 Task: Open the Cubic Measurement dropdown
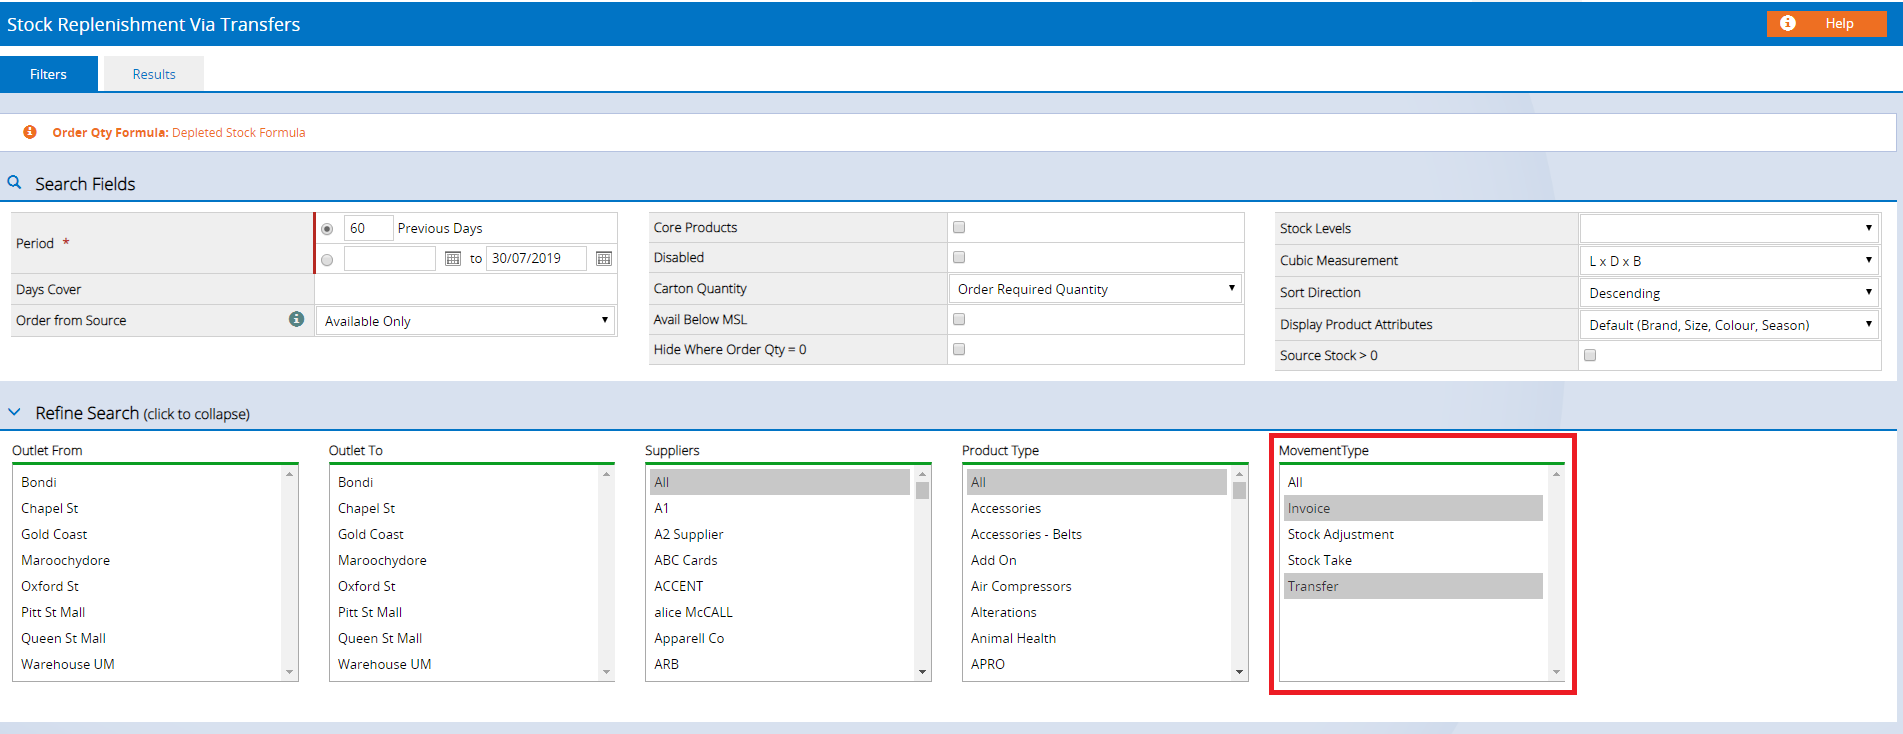pyautogui.click(x=1728, y=260)
